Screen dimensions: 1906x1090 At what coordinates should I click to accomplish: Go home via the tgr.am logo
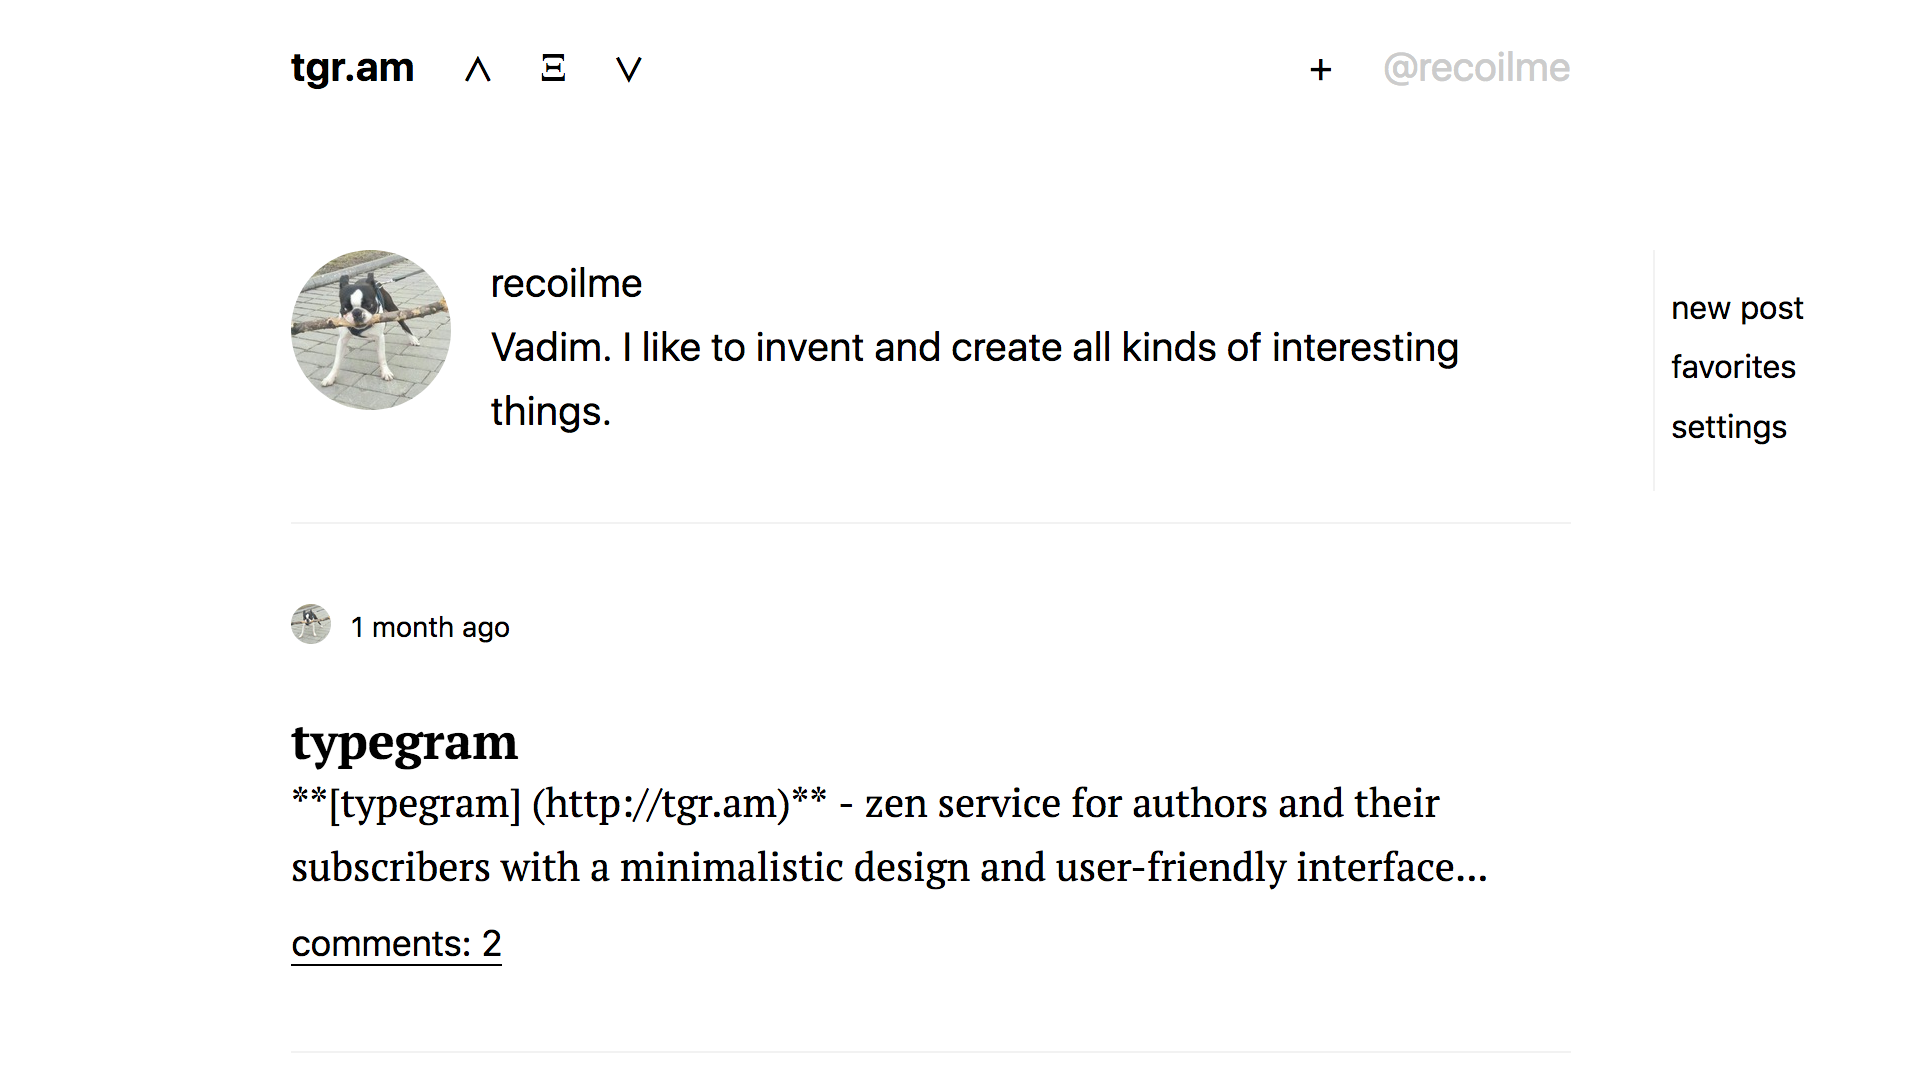(351, 67)
